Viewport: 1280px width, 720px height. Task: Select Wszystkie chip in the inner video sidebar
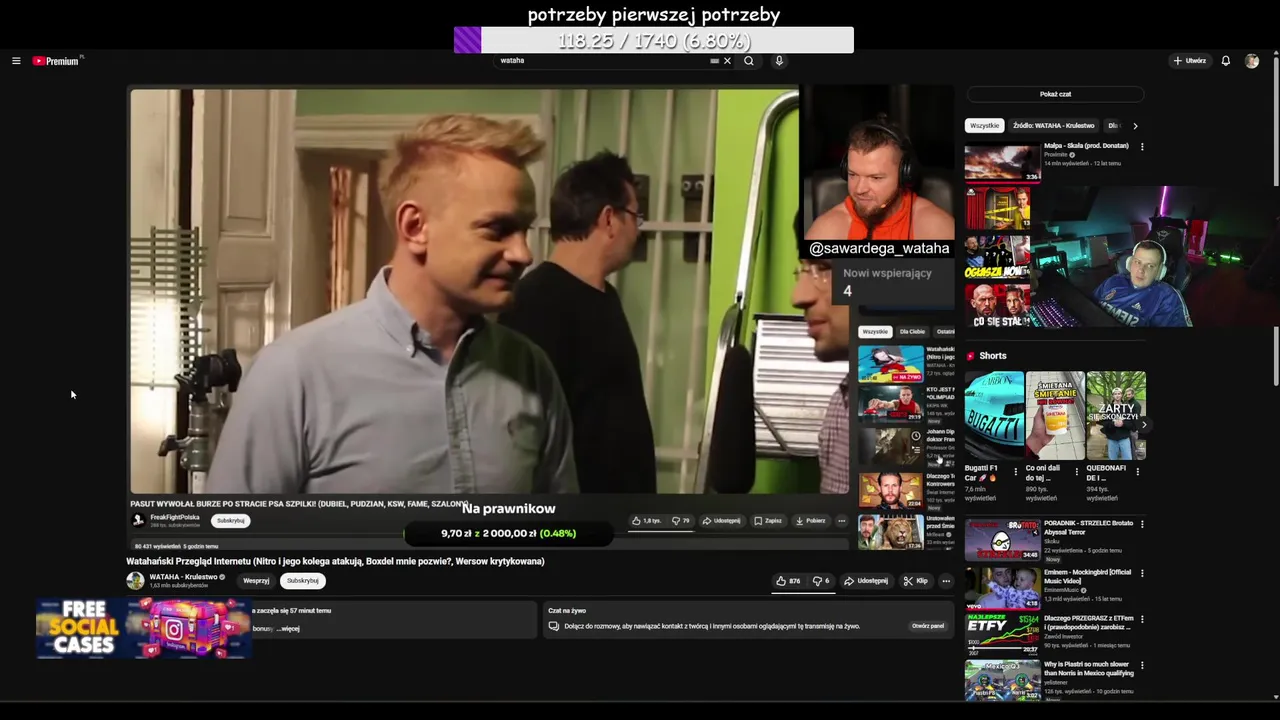coord(875,332)
